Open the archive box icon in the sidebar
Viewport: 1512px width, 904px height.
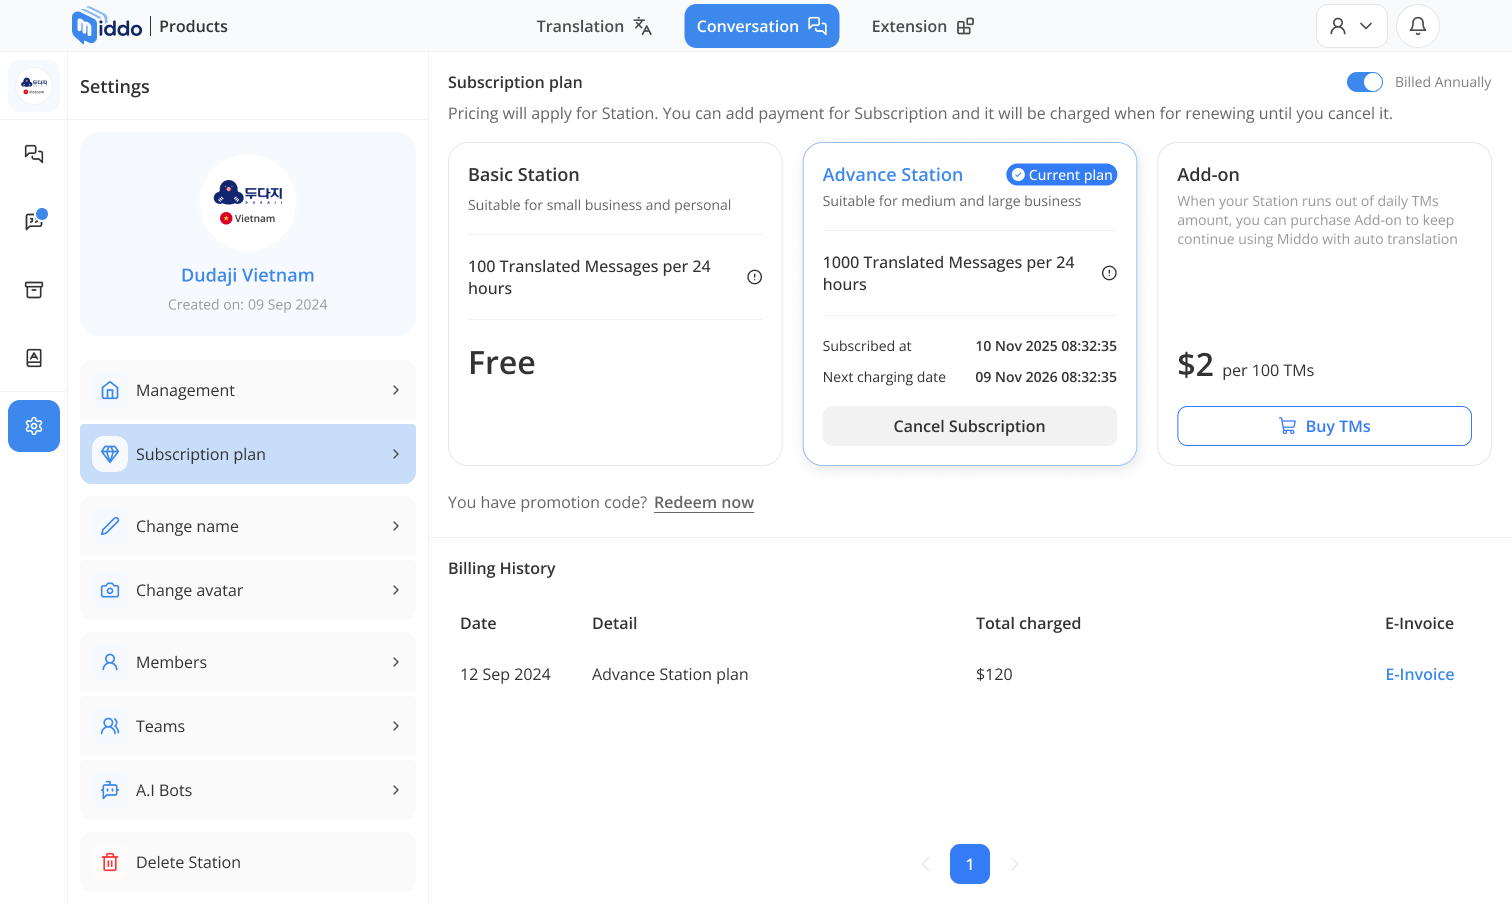pos(33,289)
